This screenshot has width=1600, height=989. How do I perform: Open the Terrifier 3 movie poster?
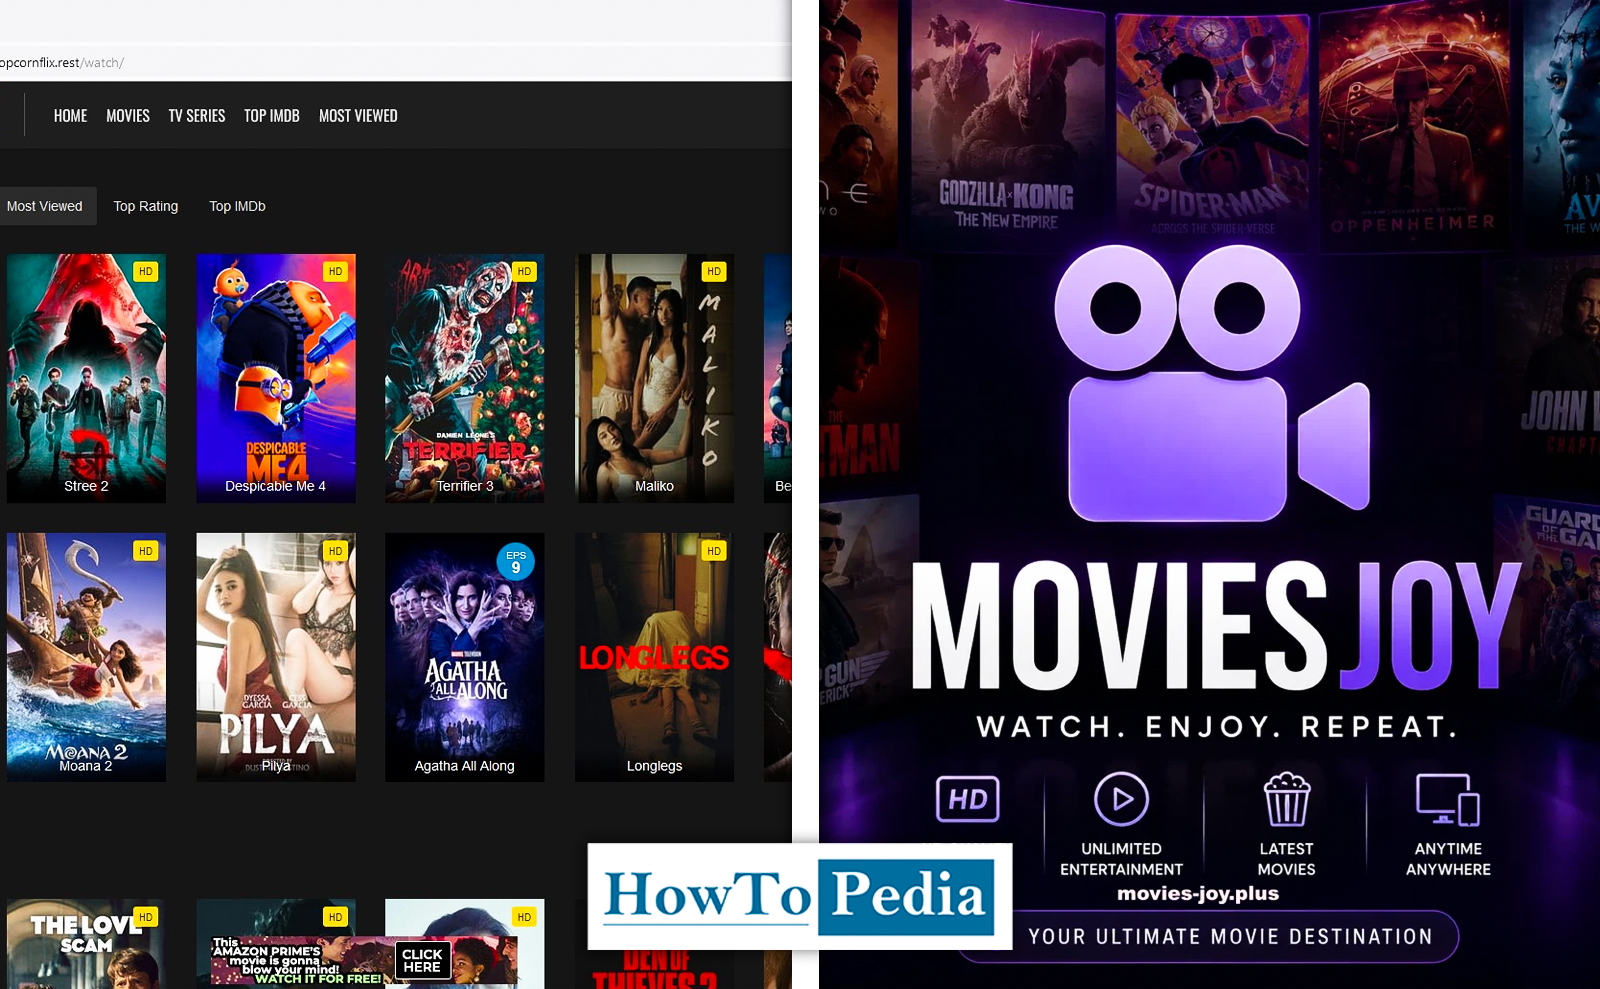(x=465, y=378)
